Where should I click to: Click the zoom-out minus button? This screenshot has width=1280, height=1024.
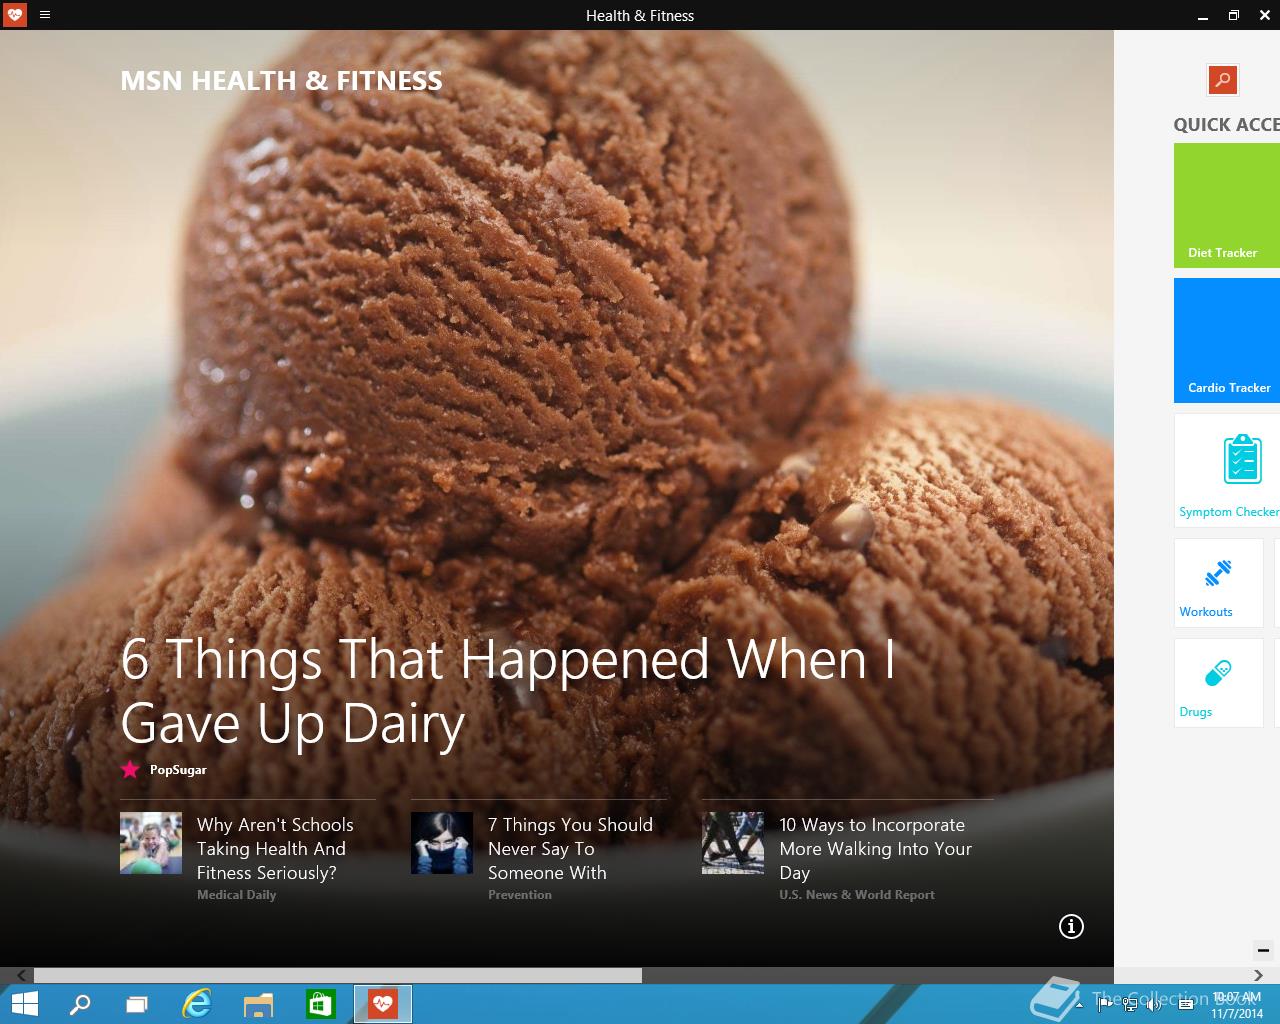point(1262,950)
